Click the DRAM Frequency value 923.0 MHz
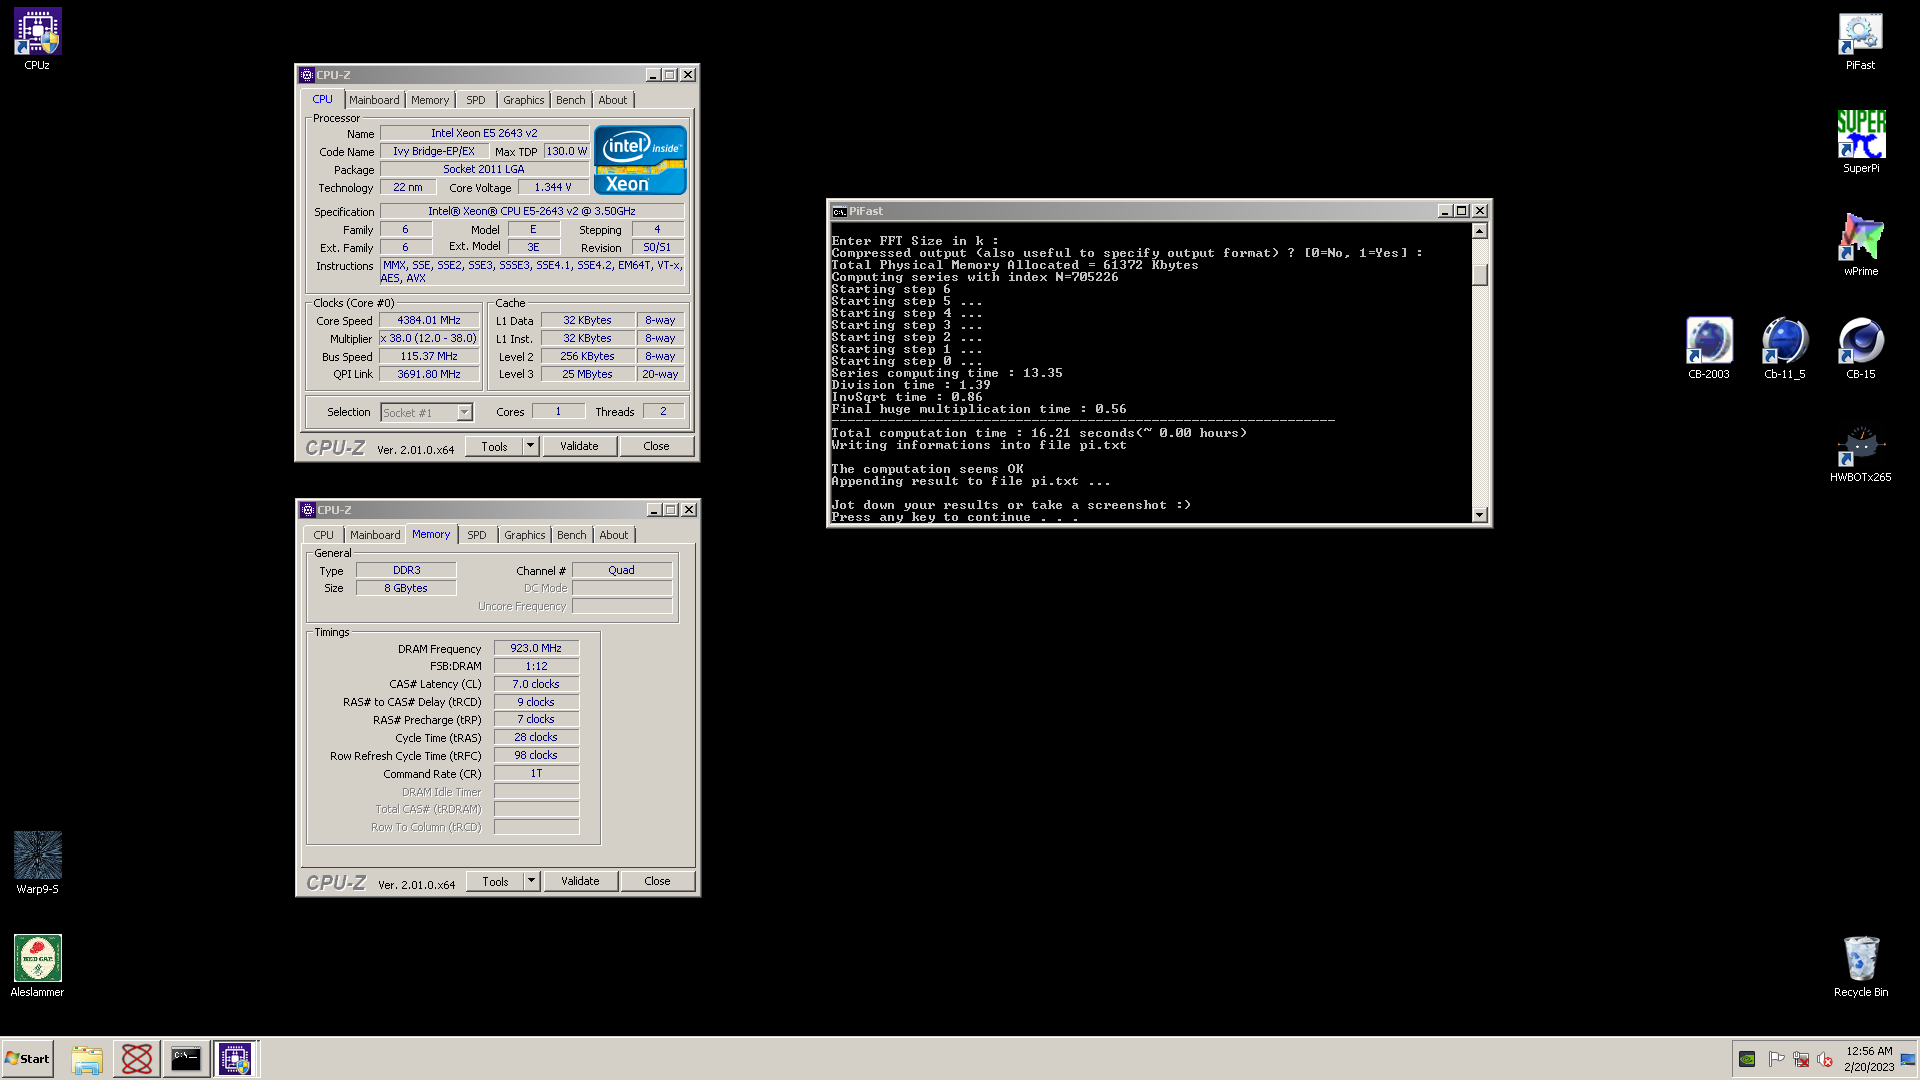This screenshot has width=1920, height=1080. coord(536,648)
